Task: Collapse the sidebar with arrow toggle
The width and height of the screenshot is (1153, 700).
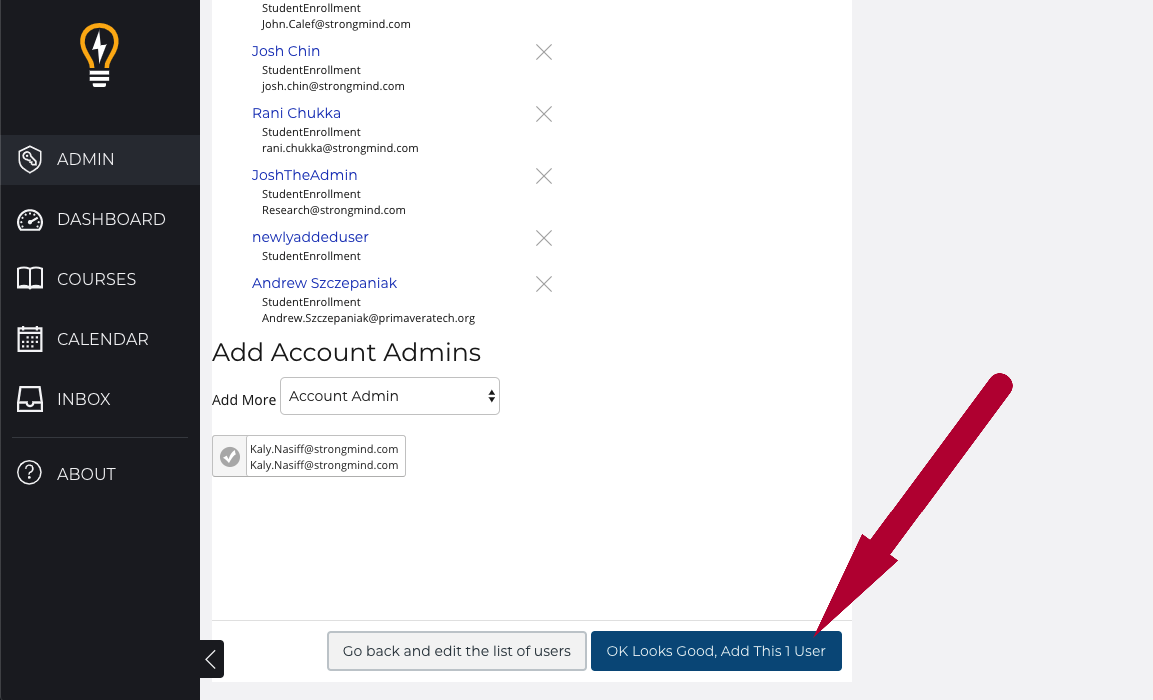Action: [211, 659]
